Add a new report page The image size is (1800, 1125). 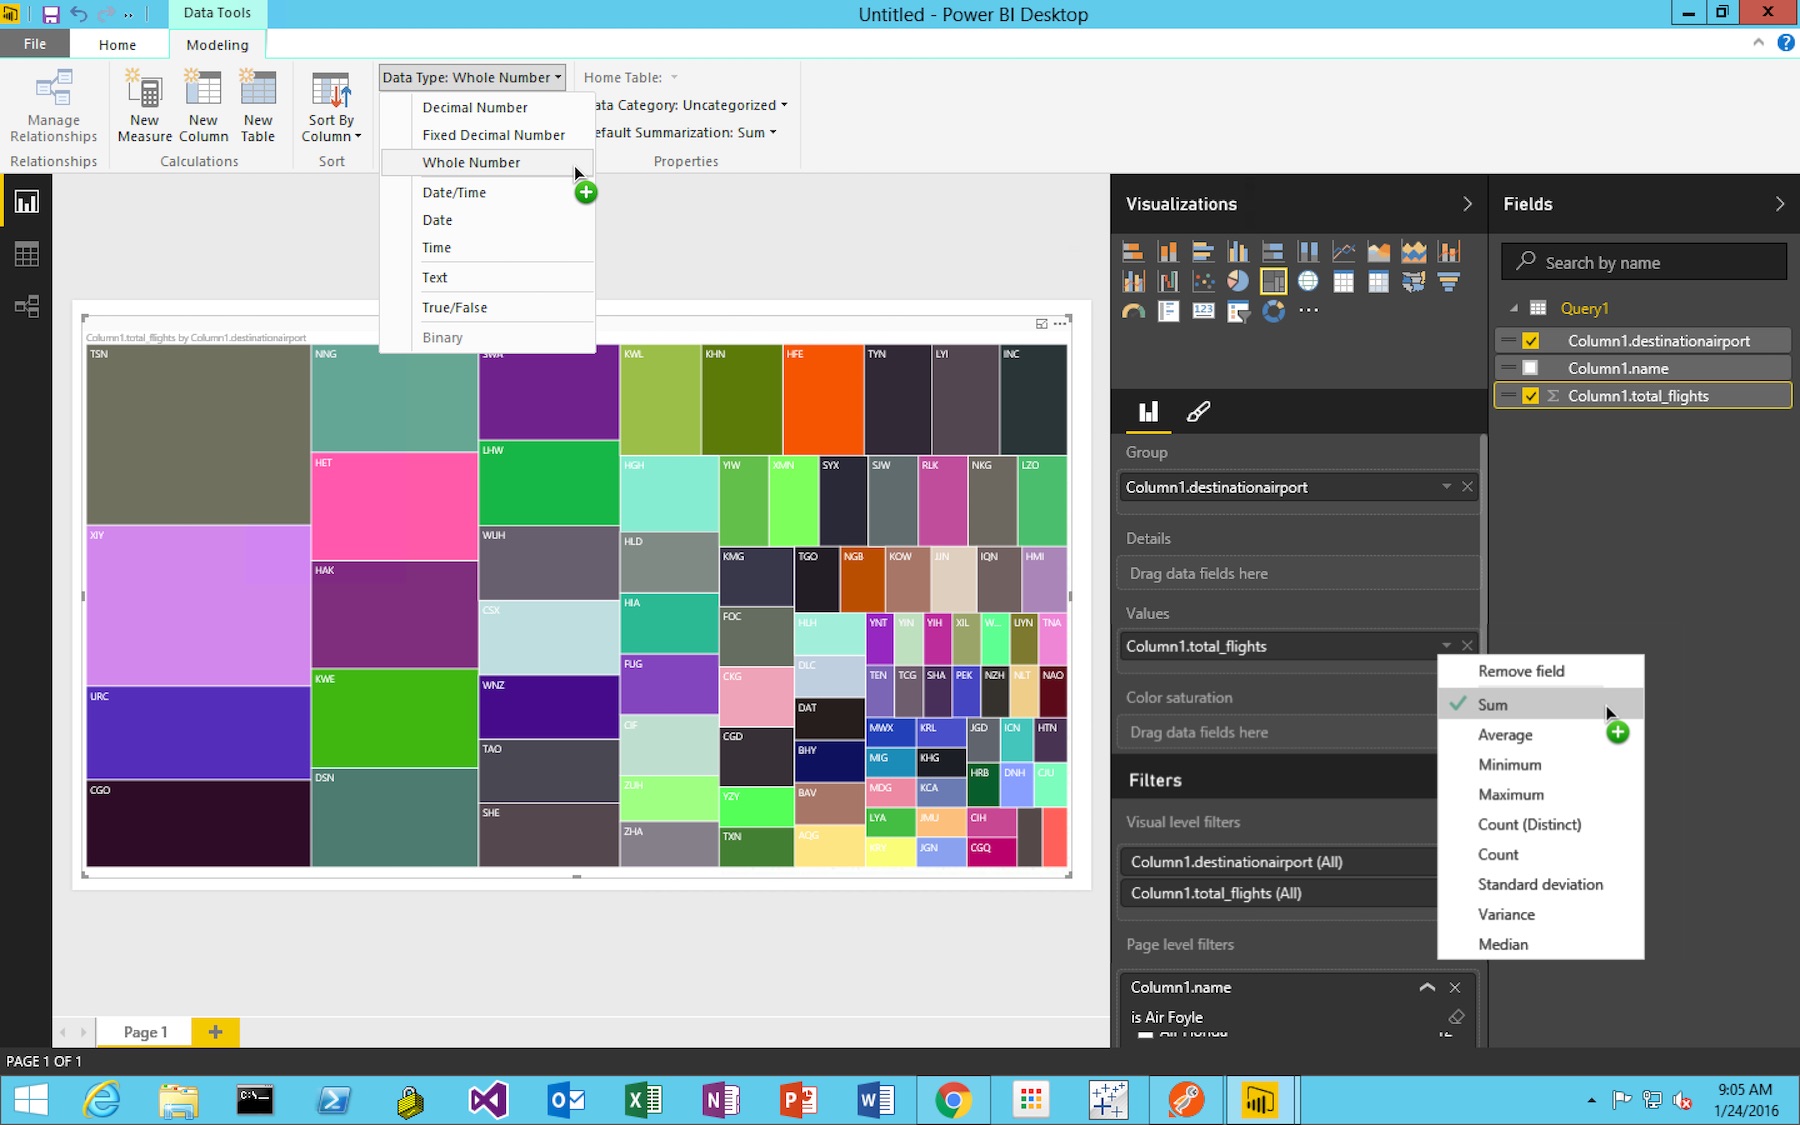[215, 1032]
